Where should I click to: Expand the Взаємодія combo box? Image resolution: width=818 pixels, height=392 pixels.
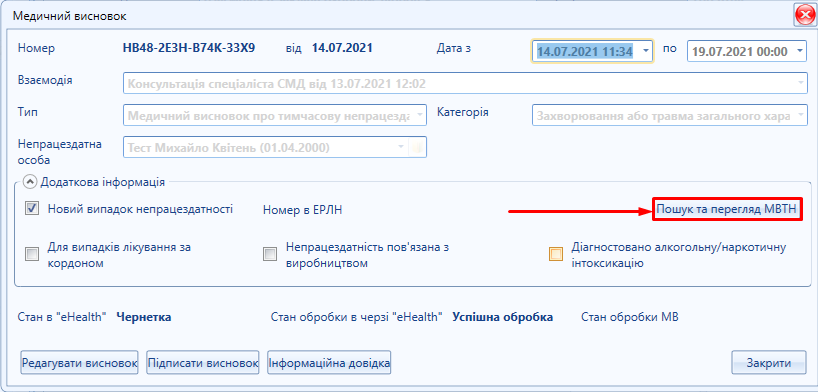pos(801,84)
